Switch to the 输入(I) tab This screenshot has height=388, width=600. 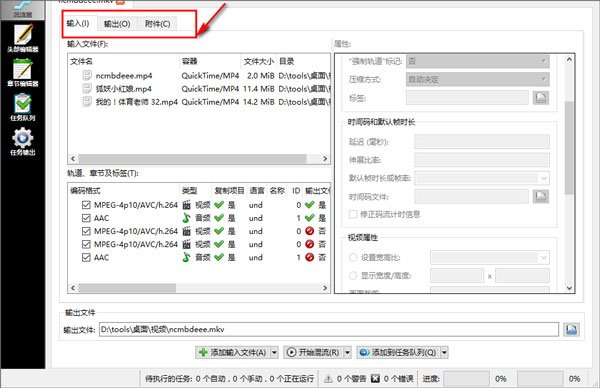click(78, 23)
